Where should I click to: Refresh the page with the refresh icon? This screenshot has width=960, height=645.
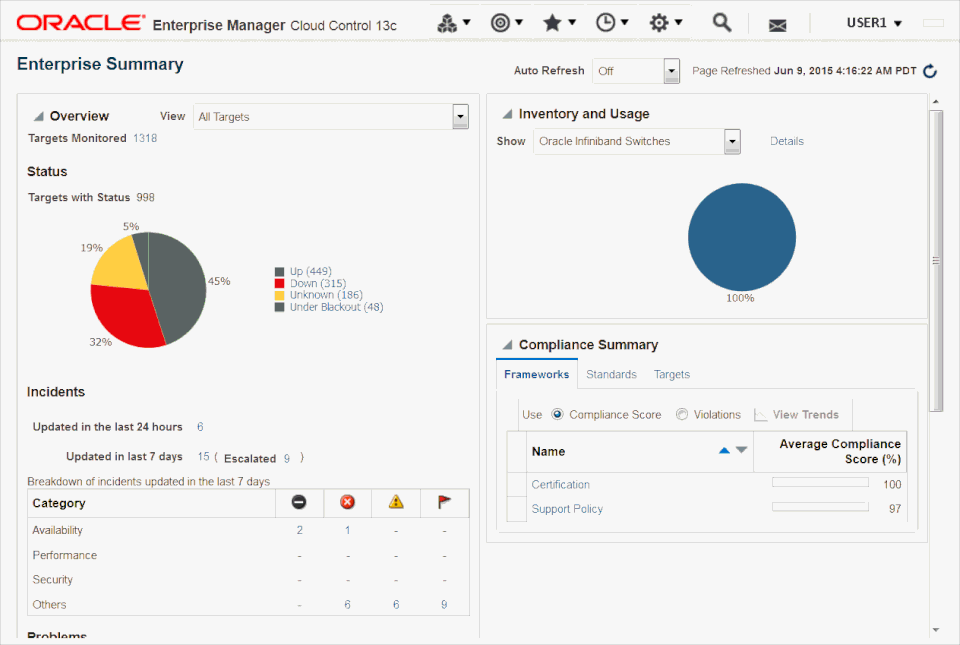[930, 71]
